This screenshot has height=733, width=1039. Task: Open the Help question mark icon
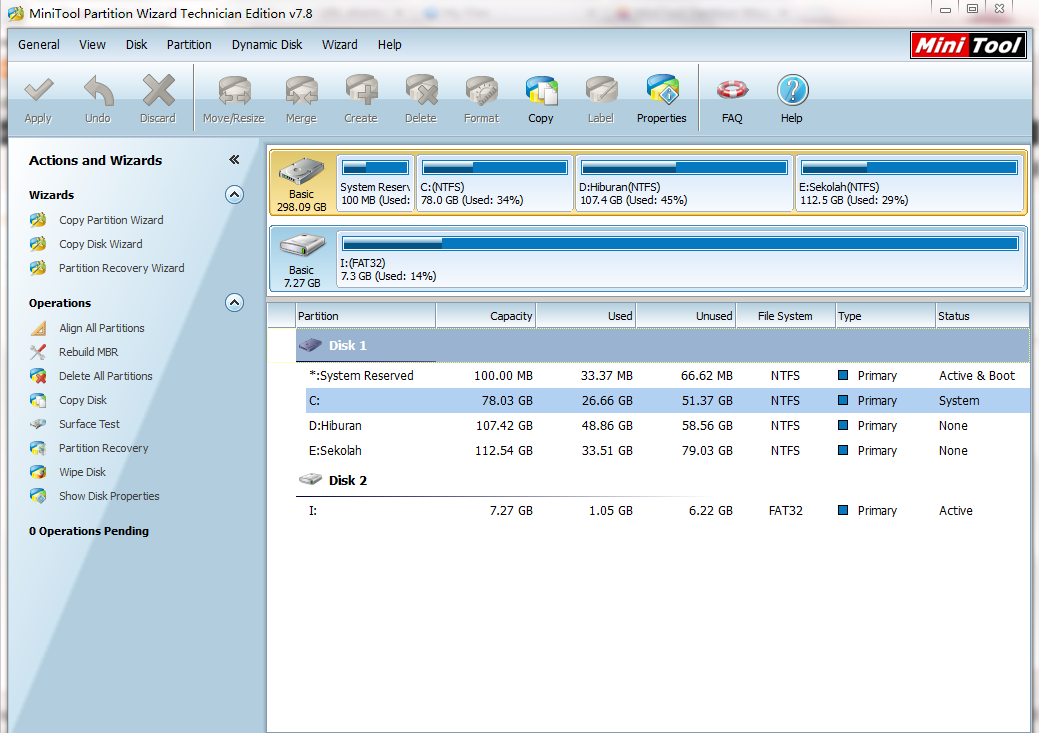[x=792, y=90]
